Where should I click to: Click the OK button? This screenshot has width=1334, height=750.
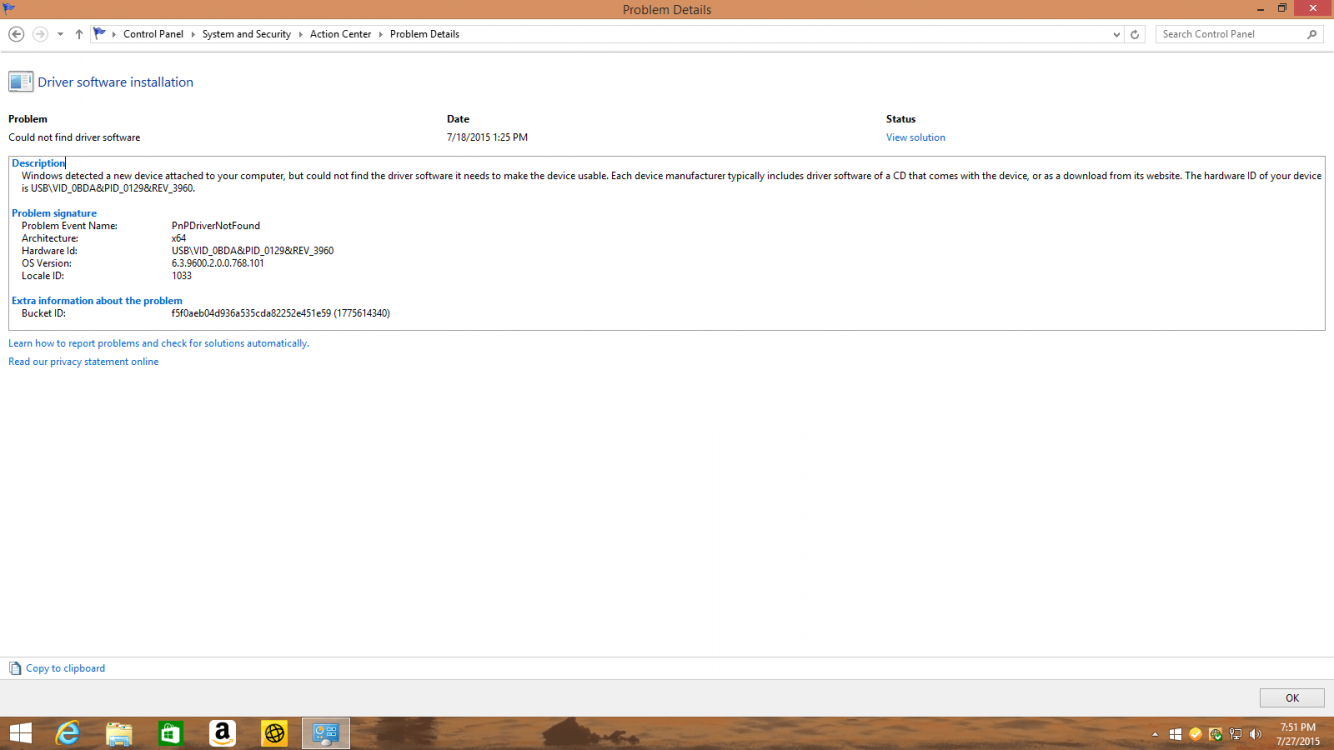[1291, 697]
